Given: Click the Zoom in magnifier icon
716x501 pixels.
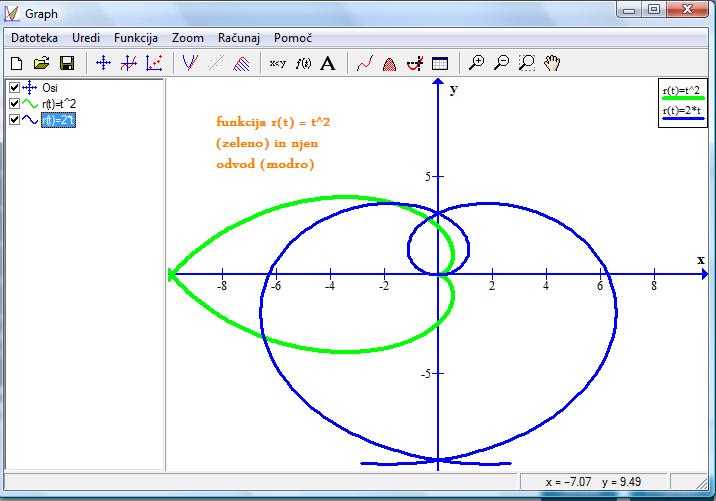Looking at the screenshot, I should point(477,63).
